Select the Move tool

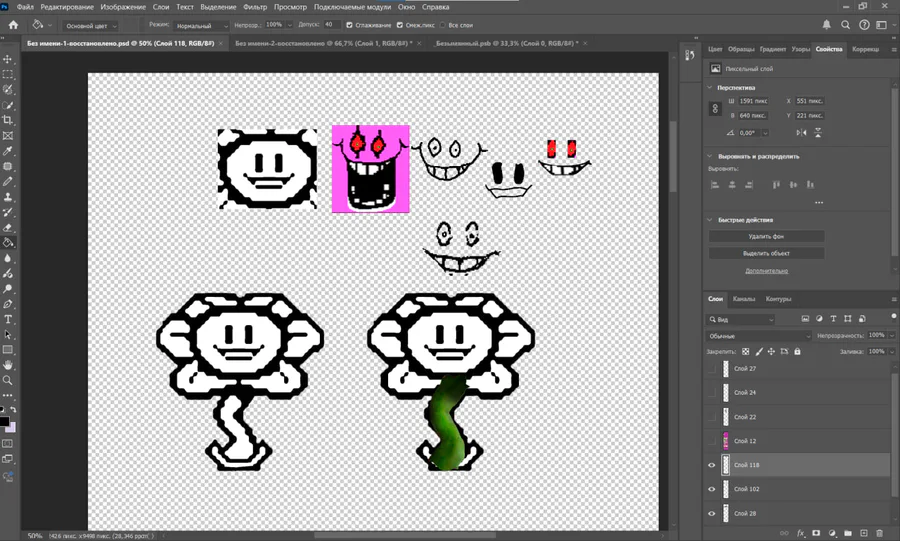pyautogui.click(x=7, y=59)
